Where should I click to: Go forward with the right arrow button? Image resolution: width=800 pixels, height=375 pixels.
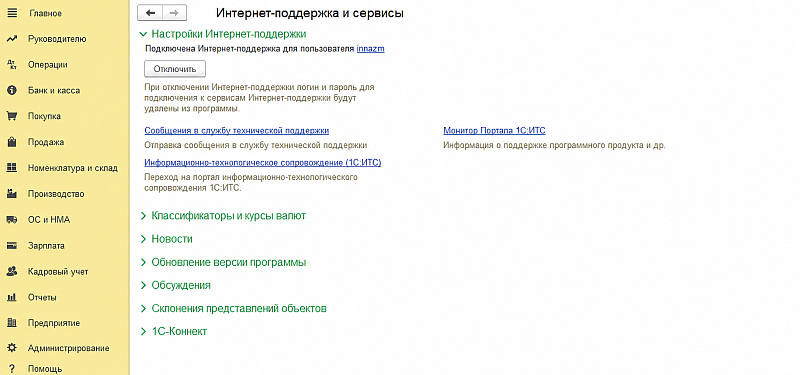[x=174, y=13]
